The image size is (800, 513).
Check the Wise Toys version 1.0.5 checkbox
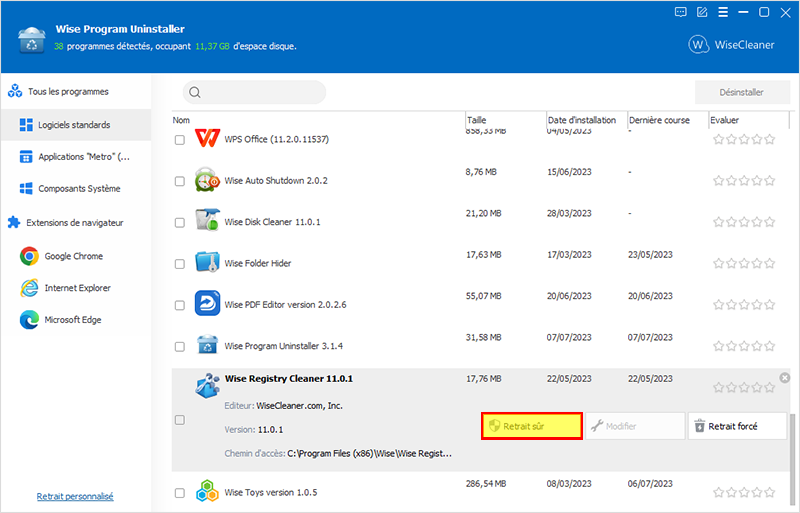pos(180,493)
